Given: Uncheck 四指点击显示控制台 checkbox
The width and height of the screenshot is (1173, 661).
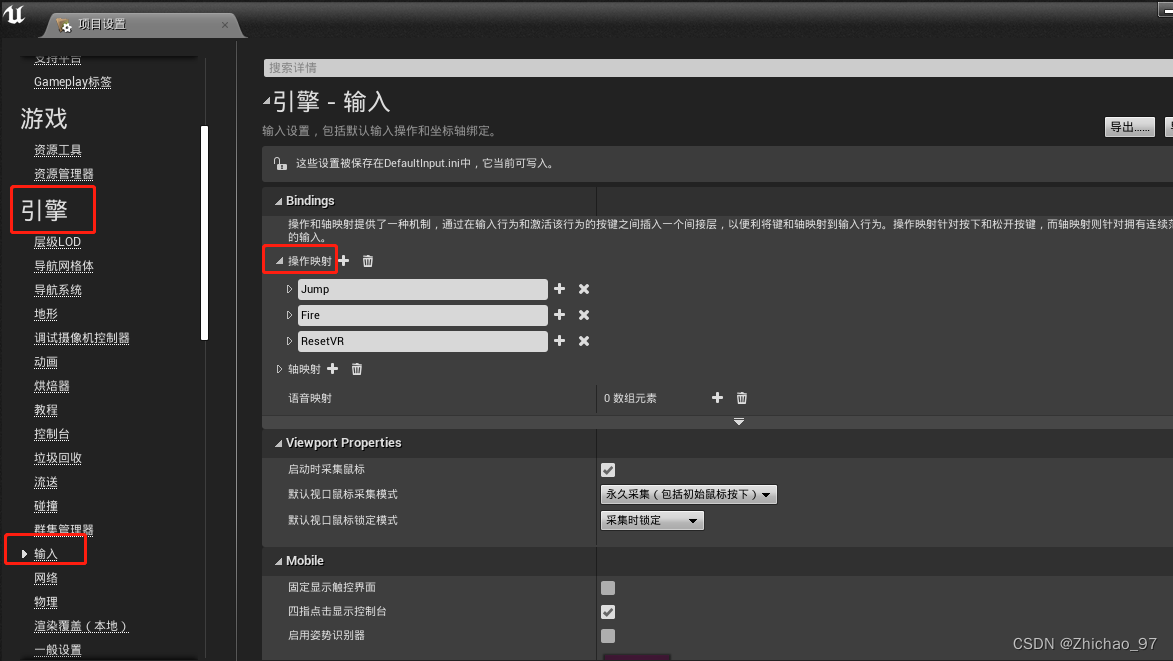Looking at the screenshot, I should (608, 612).
